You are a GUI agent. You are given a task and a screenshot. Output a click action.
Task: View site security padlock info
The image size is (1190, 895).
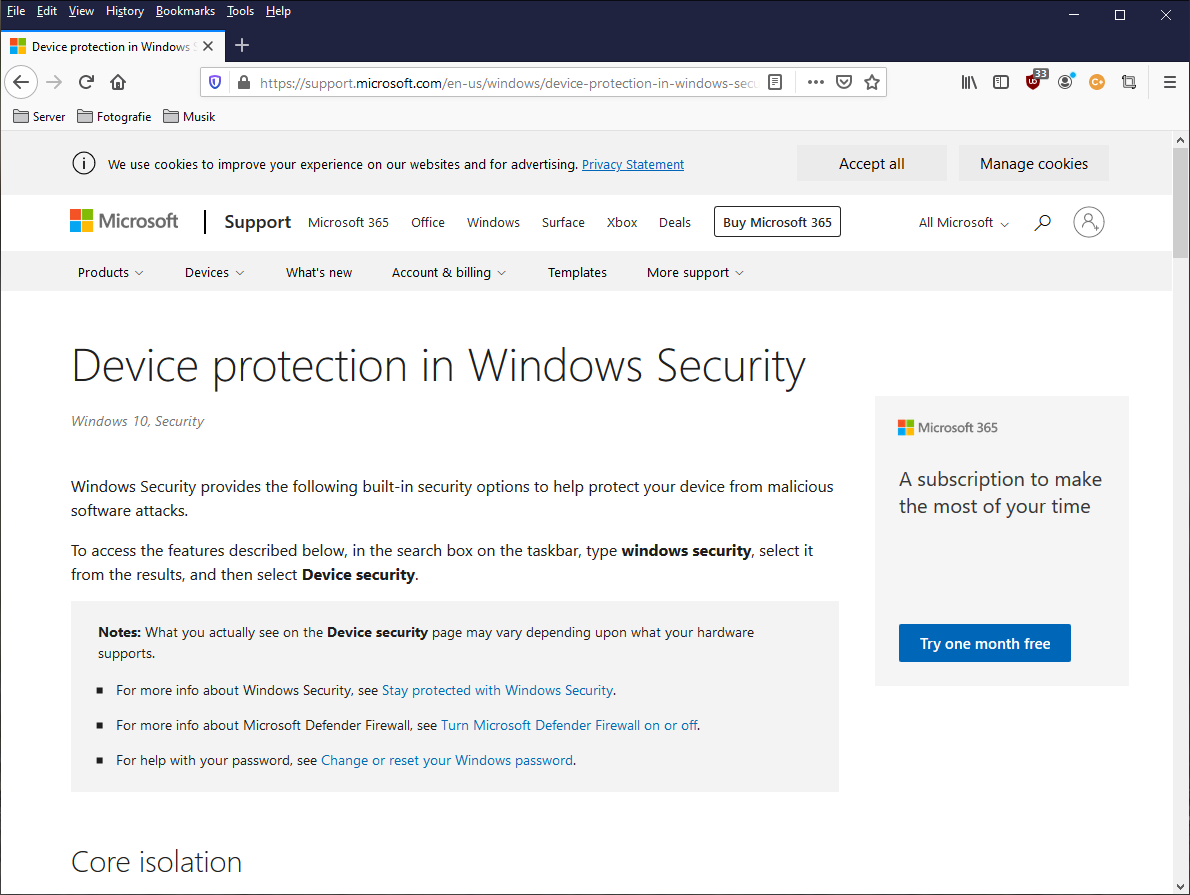point(244,82)
